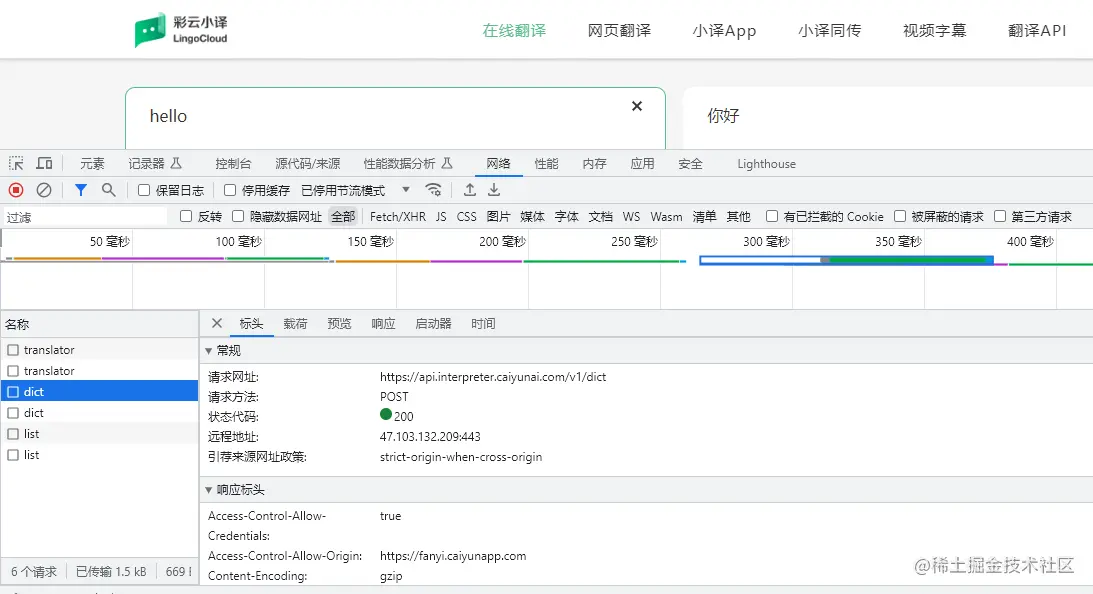Filter requests by JS
The height and width of the screenshot is (594, 1093).
(x=441, y=217)
